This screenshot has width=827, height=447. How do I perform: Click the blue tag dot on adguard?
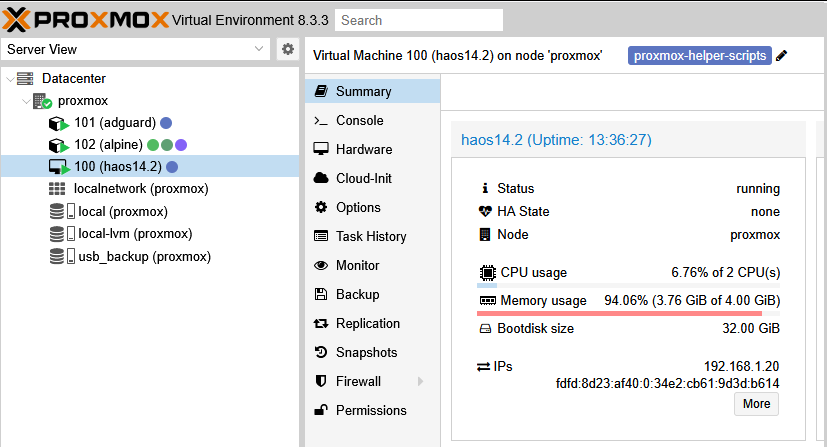tap(166, 123)
